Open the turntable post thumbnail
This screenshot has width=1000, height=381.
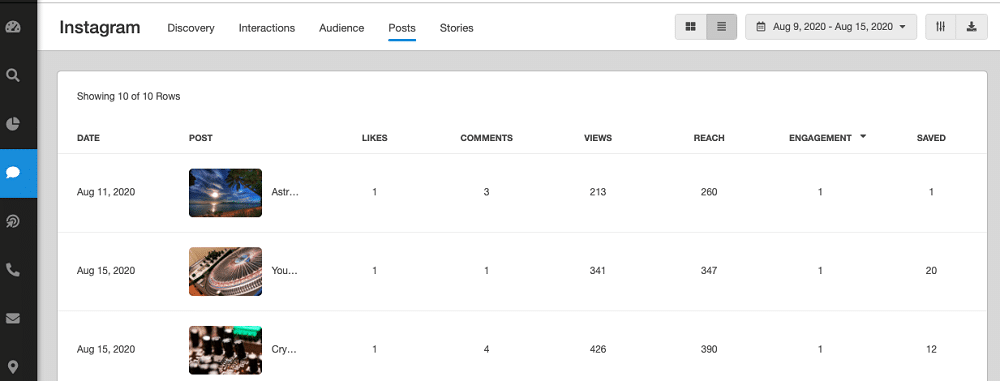pos(225,271)
